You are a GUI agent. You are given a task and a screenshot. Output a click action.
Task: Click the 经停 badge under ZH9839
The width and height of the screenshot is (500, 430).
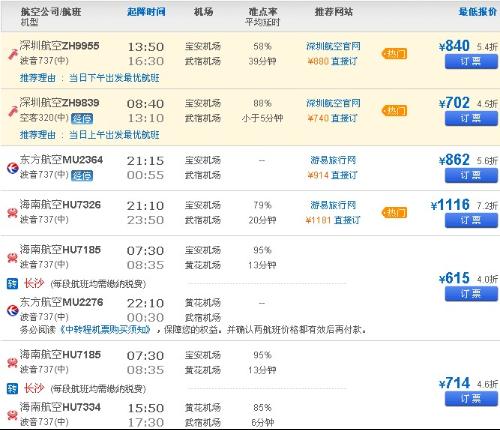point(82,118)
